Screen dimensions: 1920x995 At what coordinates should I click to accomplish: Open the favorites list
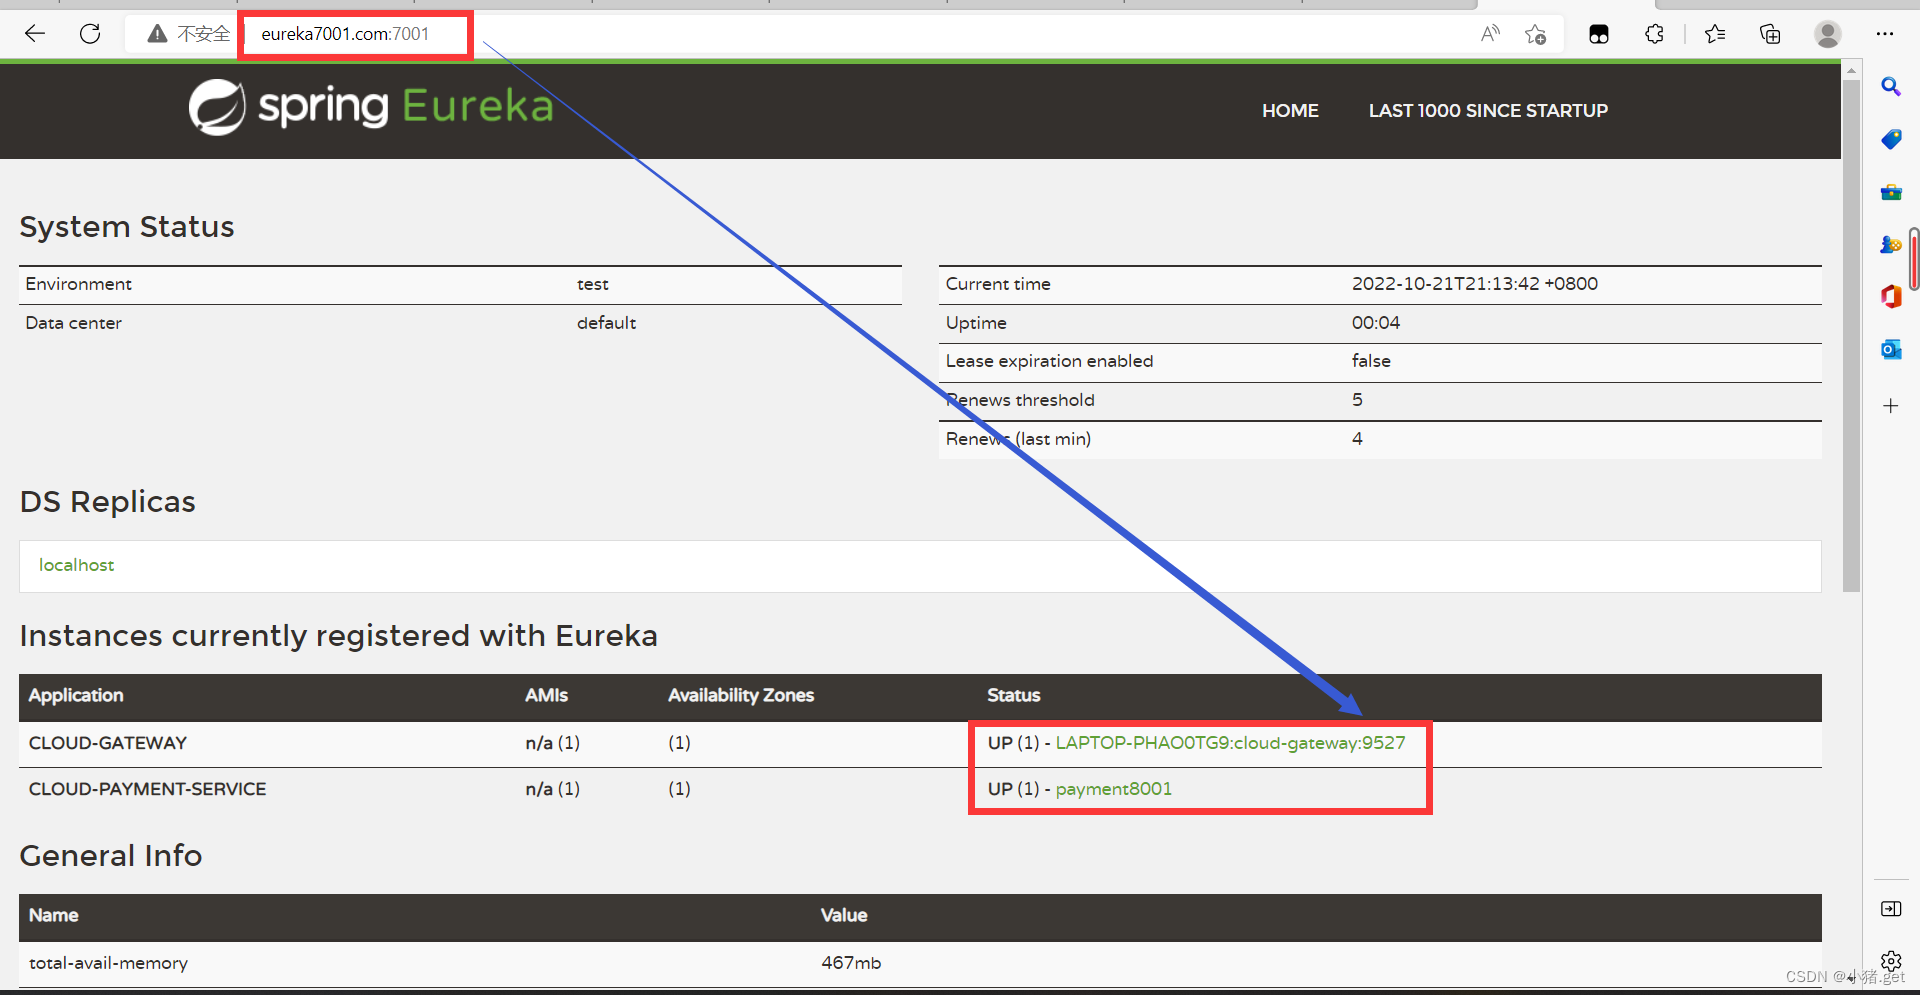pos(1715,34)
